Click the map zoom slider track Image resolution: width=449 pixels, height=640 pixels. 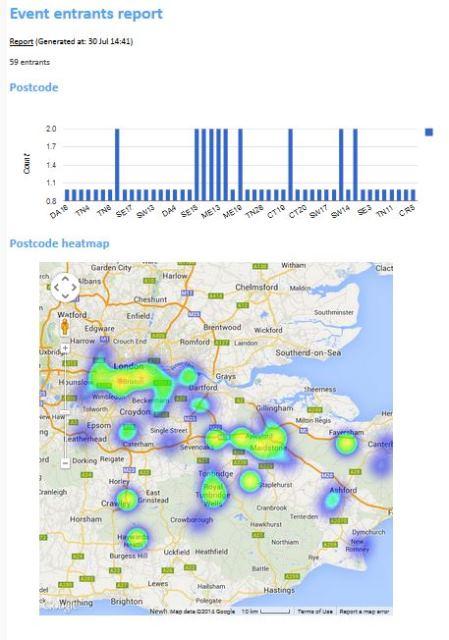(x=65, y=406)
